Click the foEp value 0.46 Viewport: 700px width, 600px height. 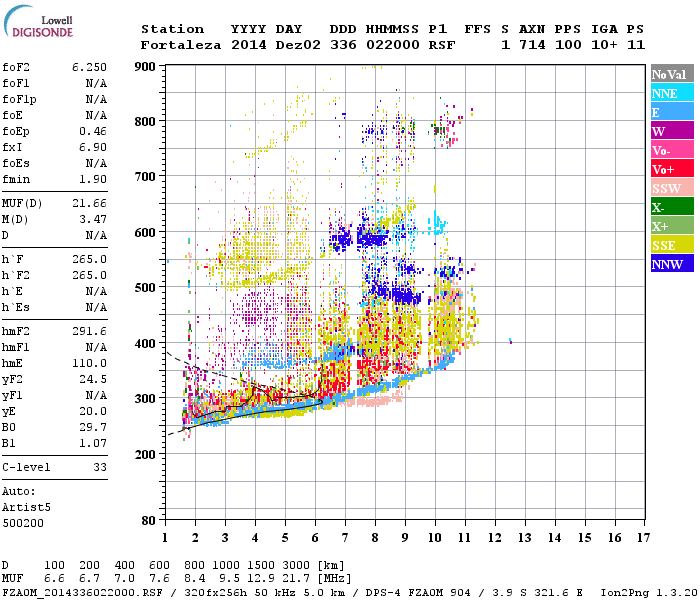click(93, 131)
